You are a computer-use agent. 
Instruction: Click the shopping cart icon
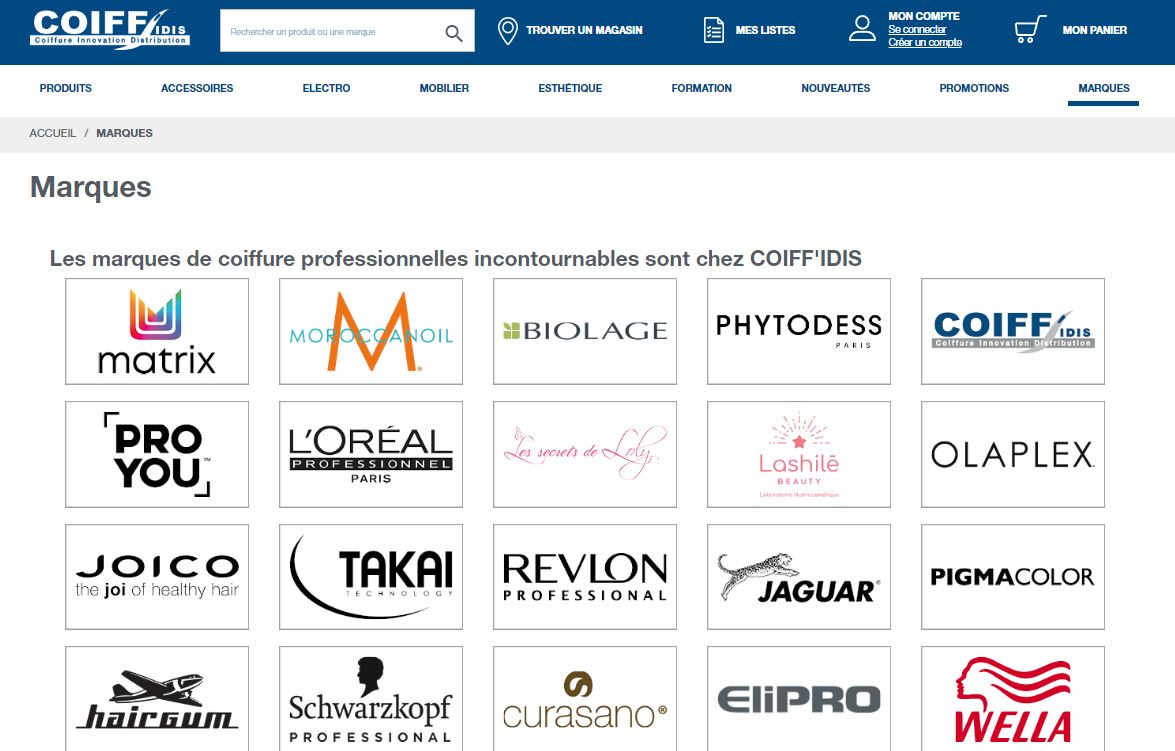pyautogui.click(x=1030, y=29)
